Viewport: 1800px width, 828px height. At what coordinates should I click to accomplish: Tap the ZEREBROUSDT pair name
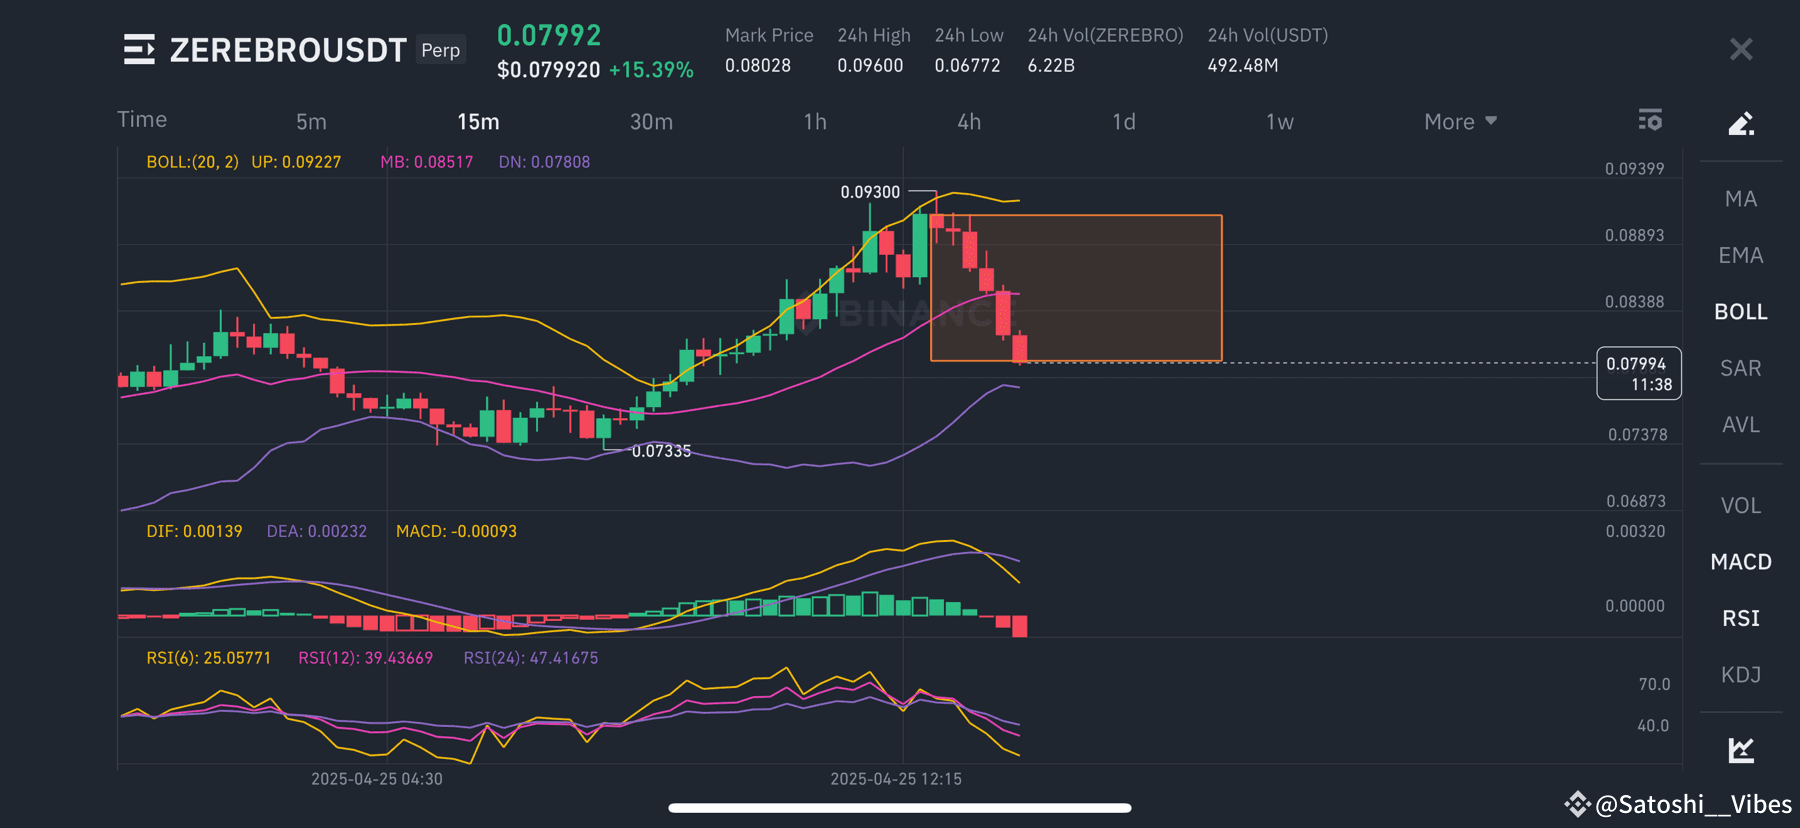pyautogui.click(x=288, y=50)
